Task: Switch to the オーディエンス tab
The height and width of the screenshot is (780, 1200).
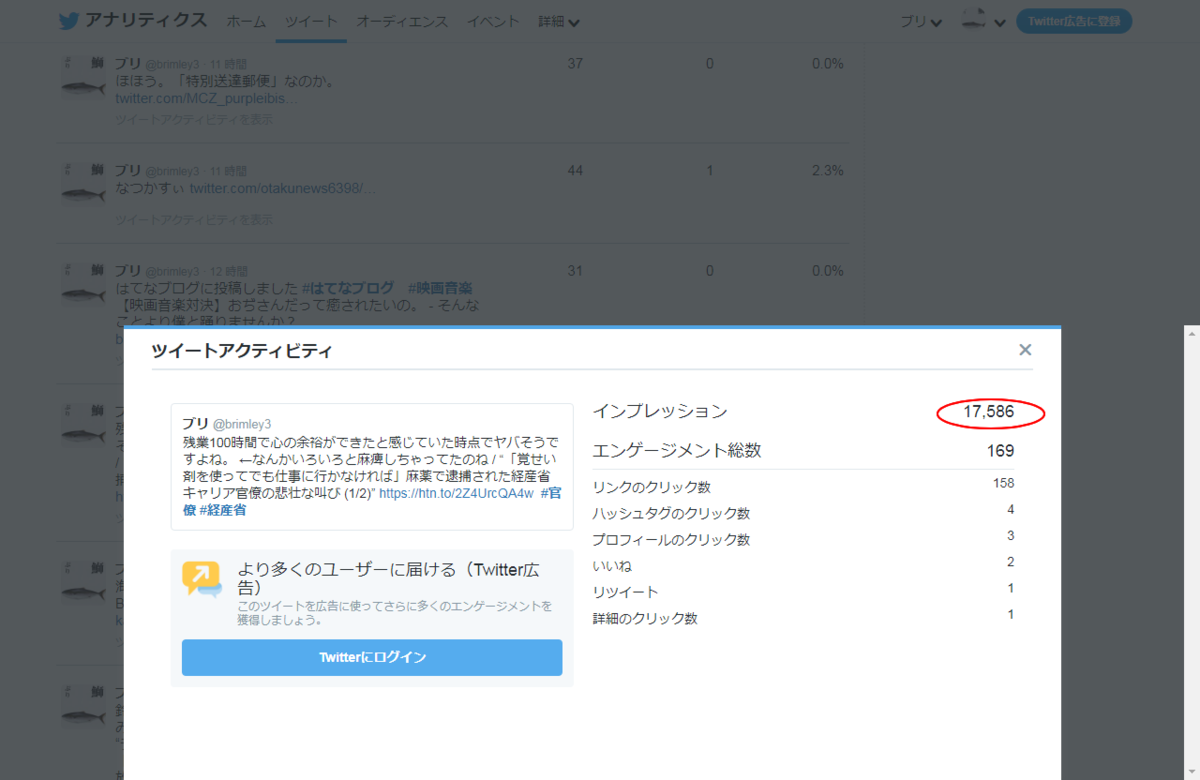Action: pos(402,22)
